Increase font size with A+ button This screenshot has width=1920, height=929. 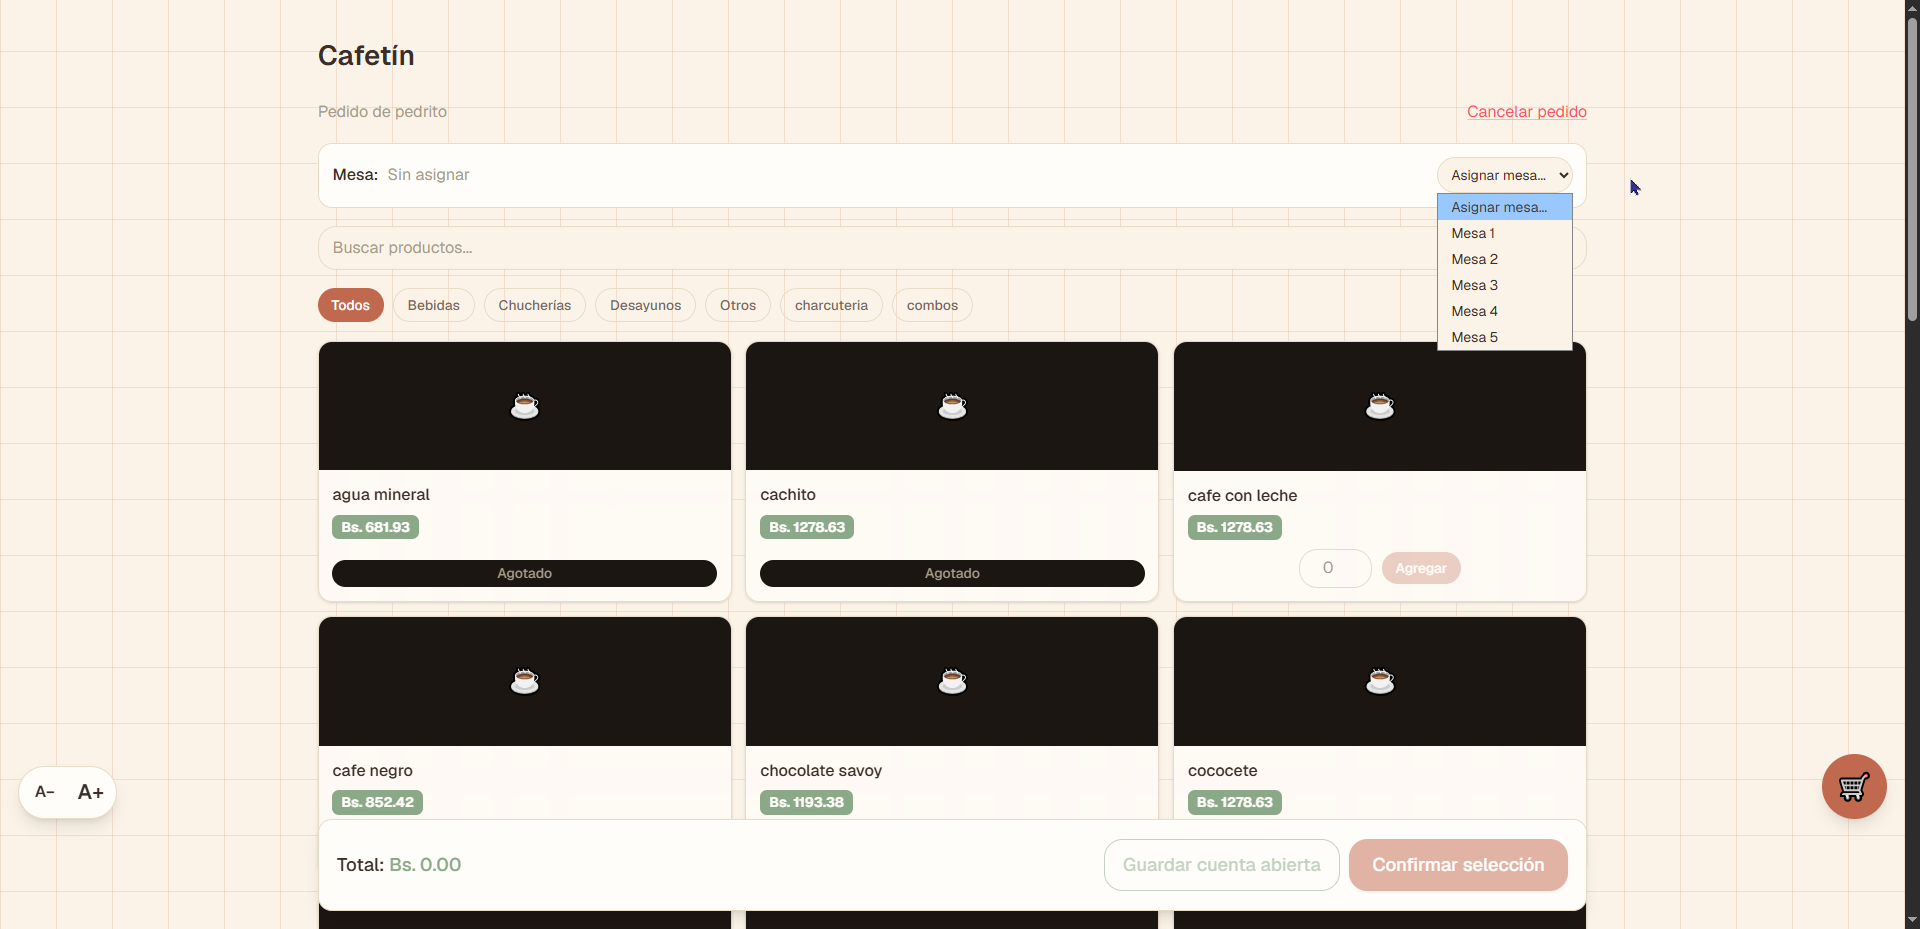pyautogui.click(x=91, y=792)
